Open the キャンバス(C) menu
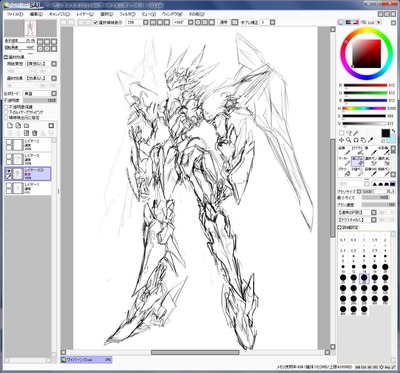 point(59,14)
